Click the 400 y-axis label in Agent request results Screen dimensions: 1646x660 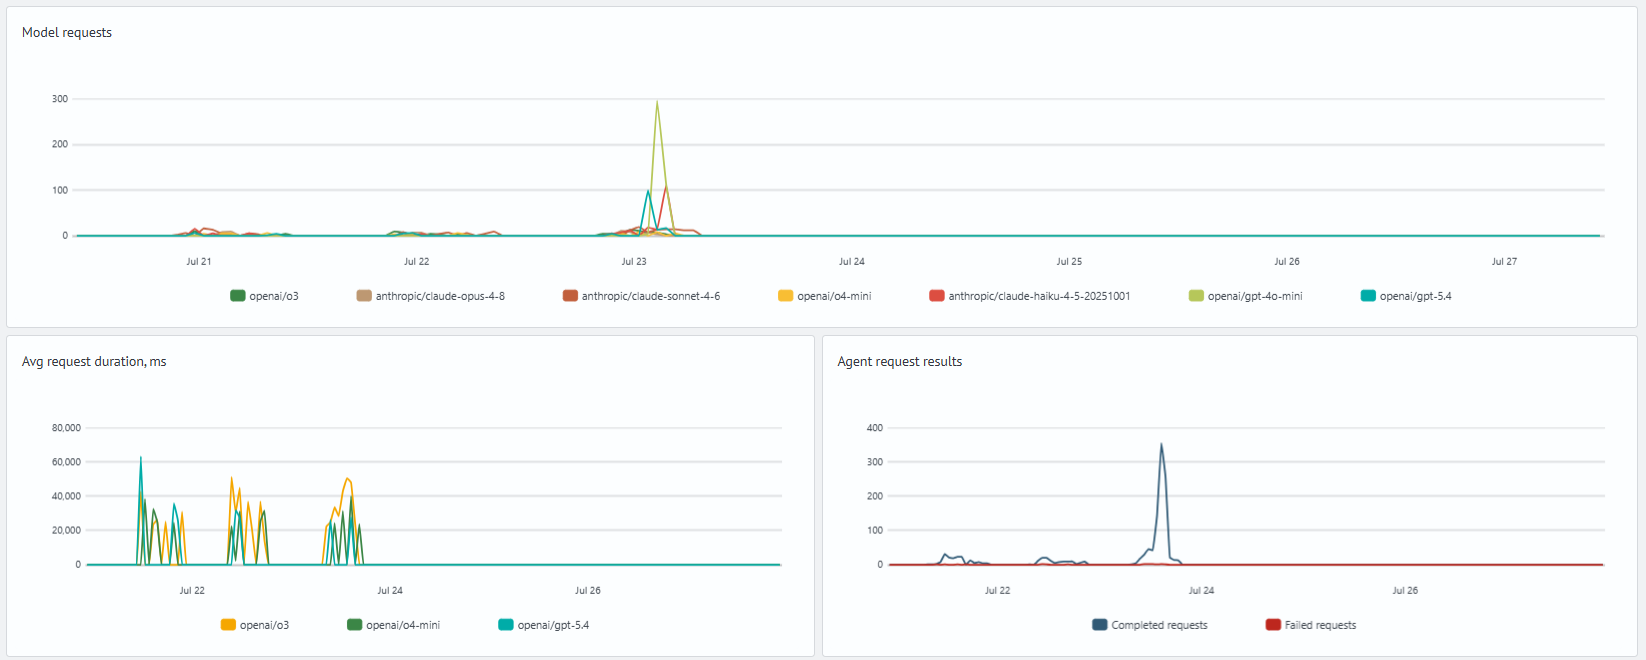[x=875, y=428]
